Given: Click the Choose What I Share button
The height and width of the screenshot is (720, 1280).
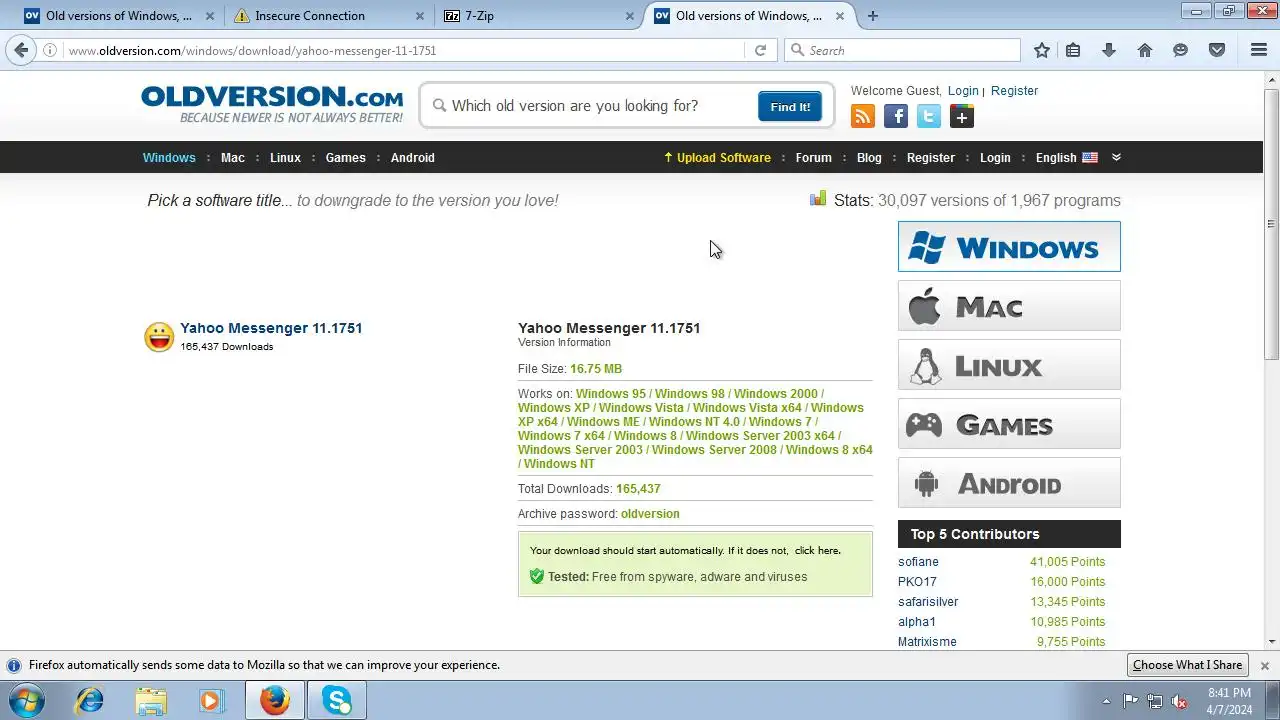Looking at the screenshot, I should [1188, 665].
